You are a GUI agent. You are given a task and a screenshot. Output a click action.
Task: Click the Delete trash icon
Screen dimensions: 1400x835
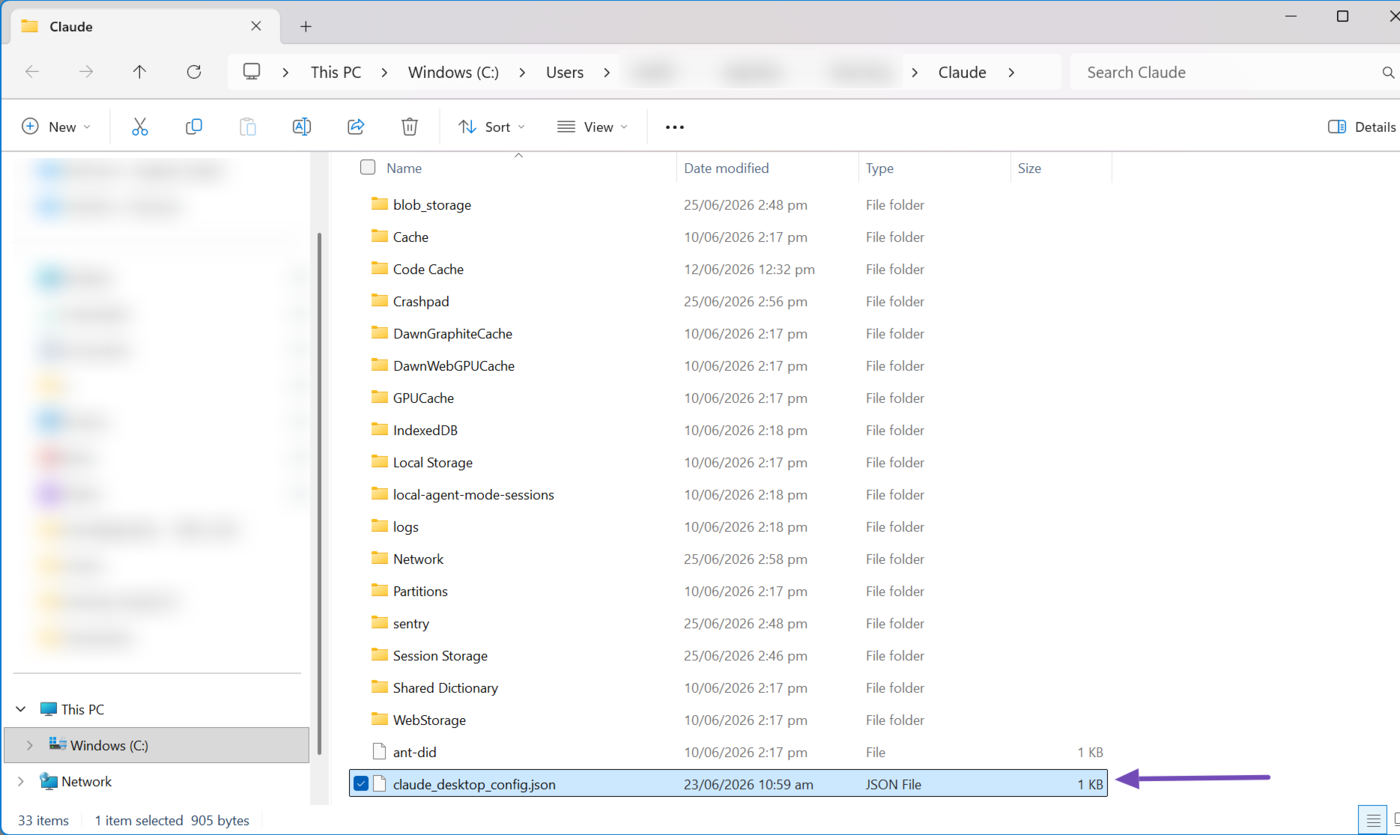click(409, 127)
